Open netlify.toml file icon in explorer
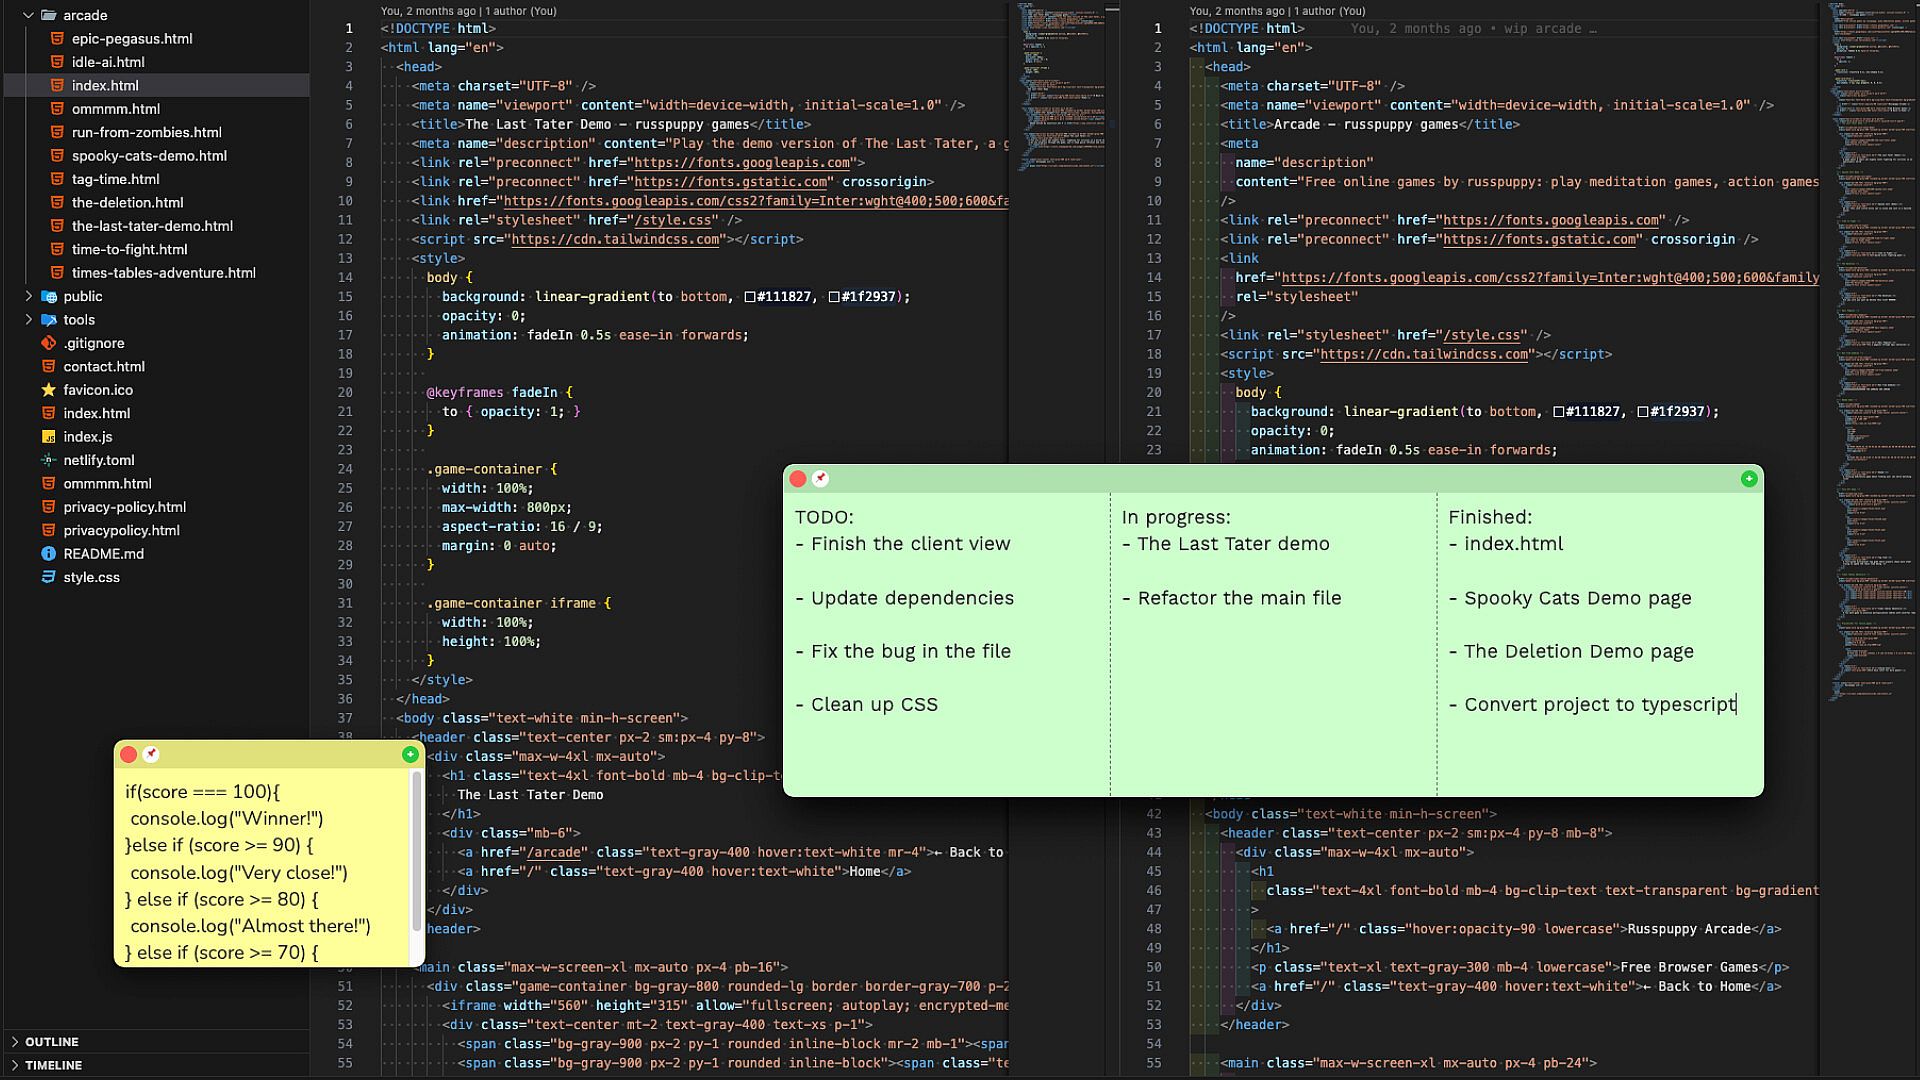1920x1080 pixels. (48, 460)
